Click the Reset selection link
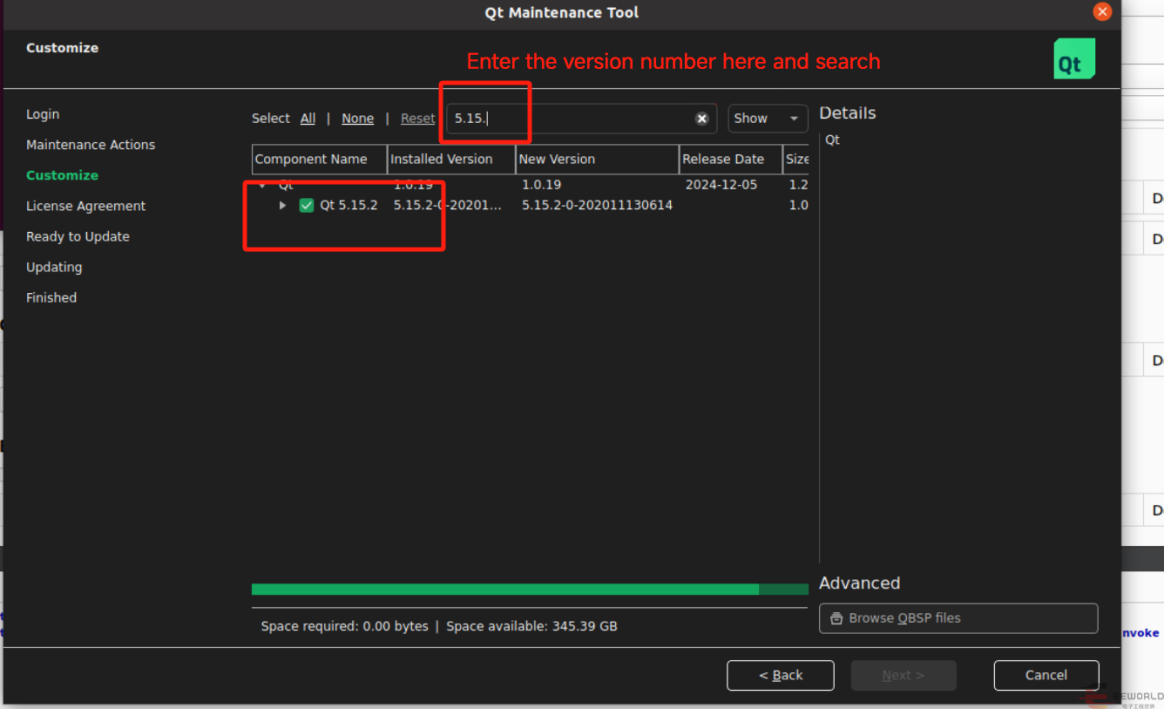The height and width of the screenshot is (709, 1164). pos(417,119)
